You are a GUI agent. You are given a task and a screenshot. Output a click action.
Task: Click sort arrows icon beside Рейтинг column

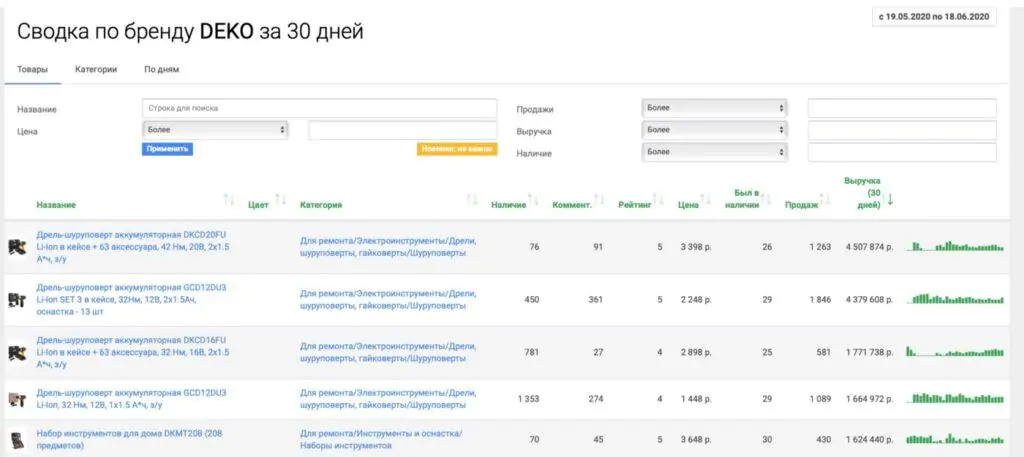click(659, 201)
